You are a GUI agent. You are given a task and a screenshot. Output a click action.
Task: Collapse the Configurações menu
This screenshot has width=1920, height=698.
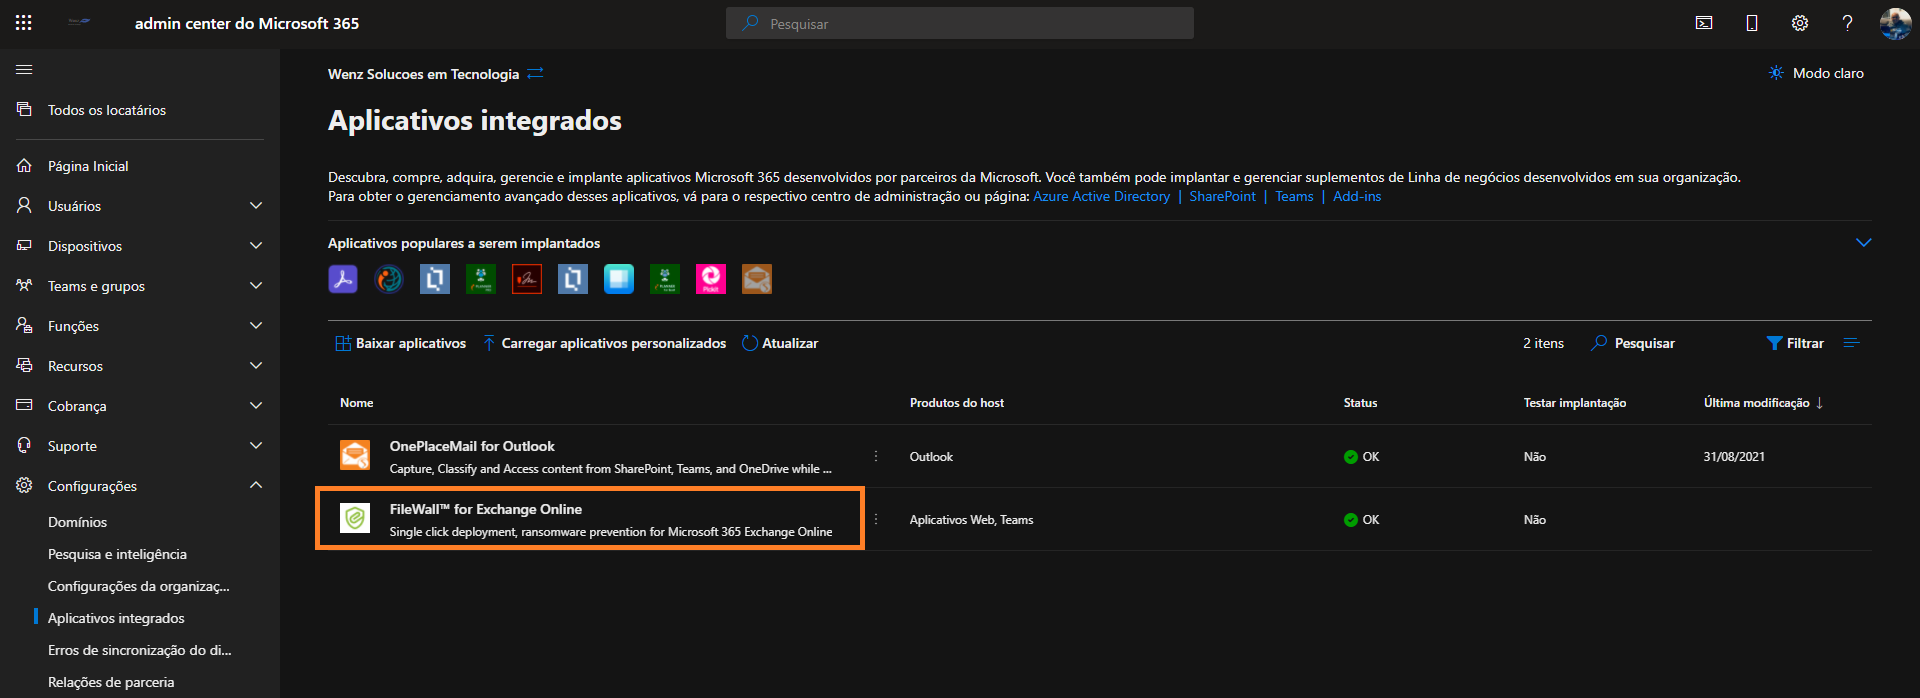pyautogui.click(x=140, y=486)
